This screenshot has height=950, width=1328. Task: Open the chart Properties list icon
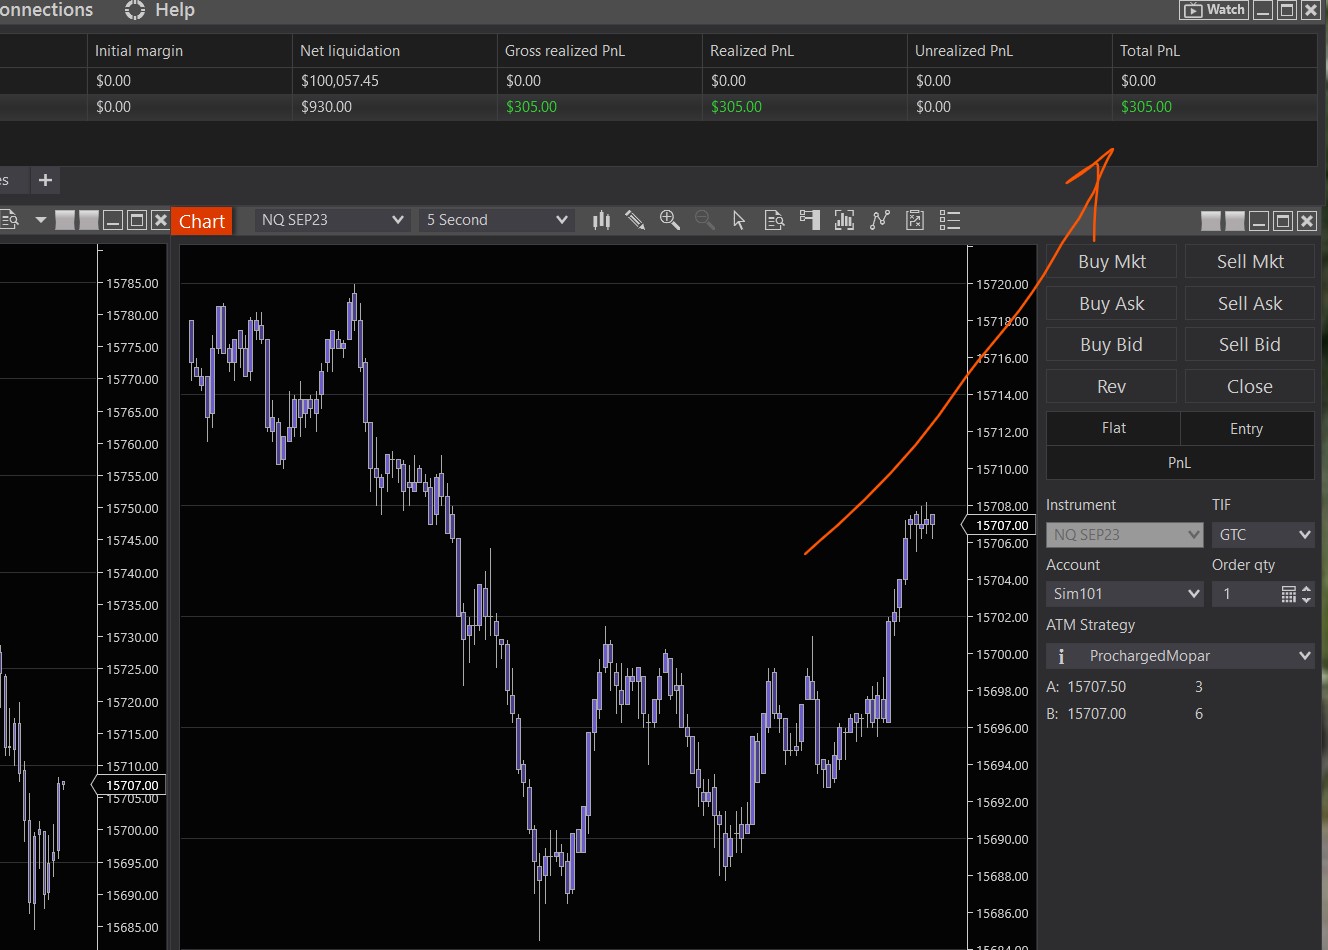coord(950,220)
